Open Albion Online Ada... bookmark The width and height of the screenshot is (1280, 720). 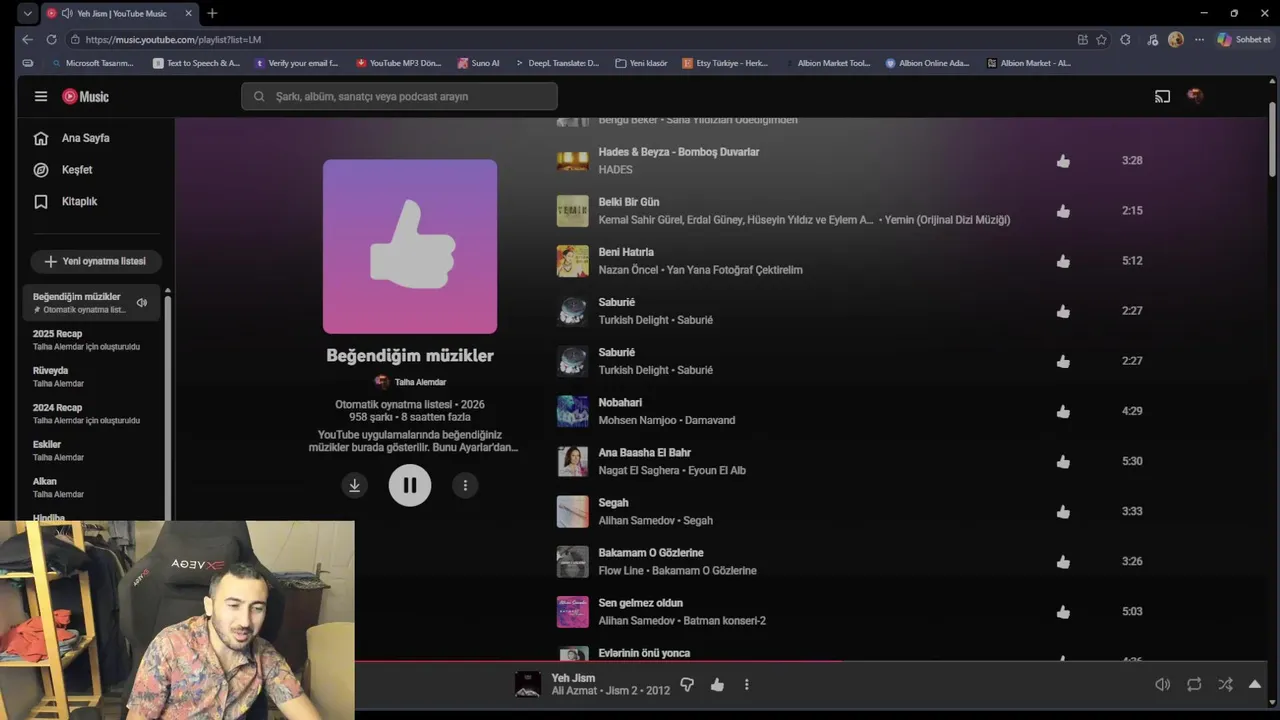point(927,63)
